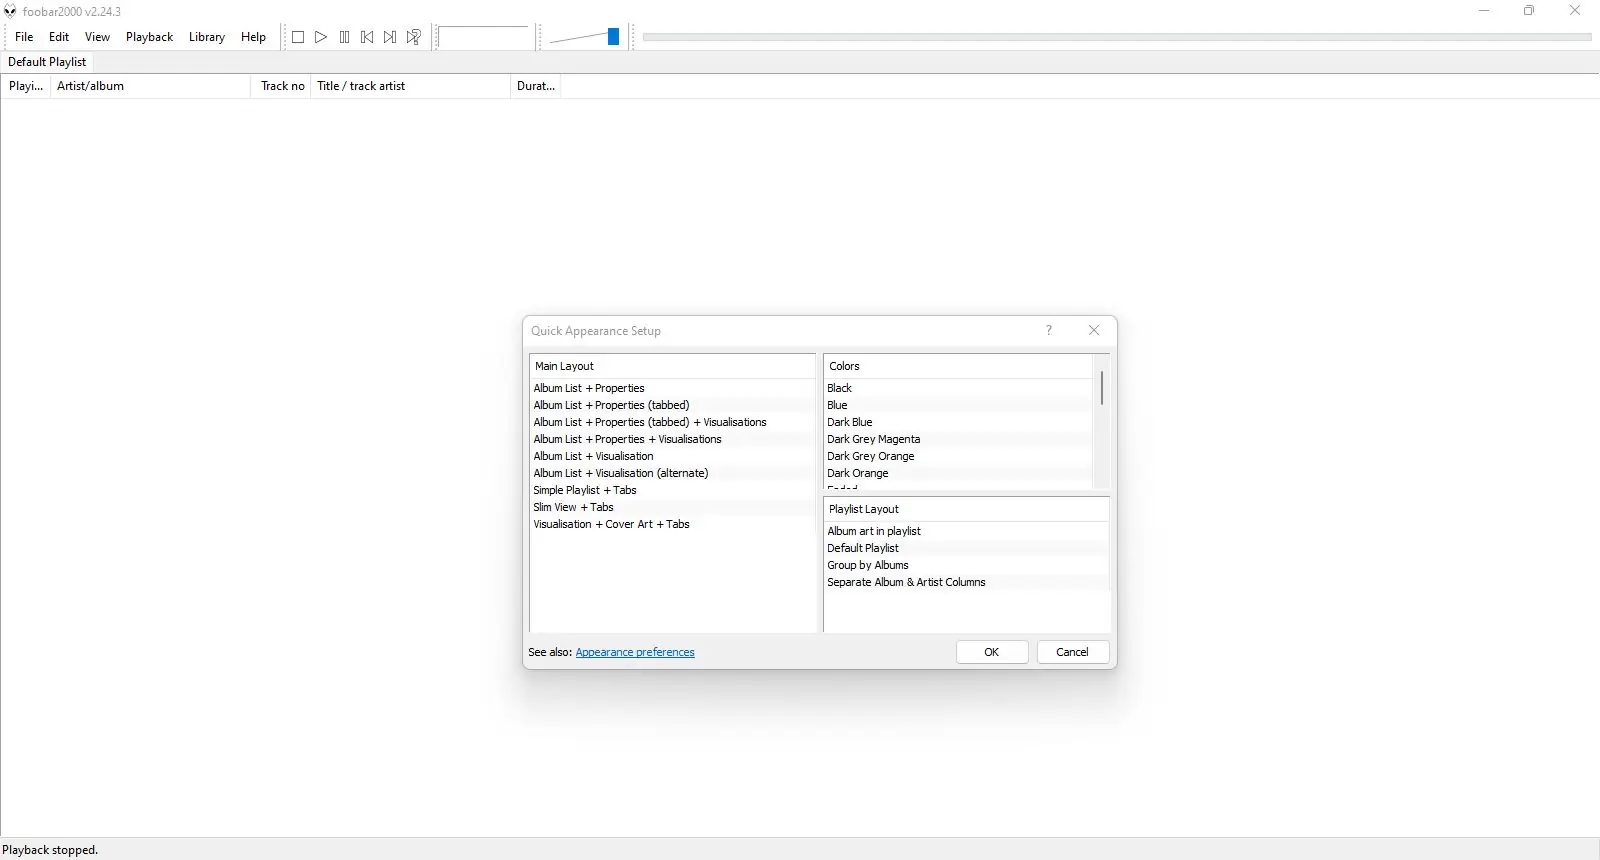
Task: Open the Edit menu
Action: point(59,37)
